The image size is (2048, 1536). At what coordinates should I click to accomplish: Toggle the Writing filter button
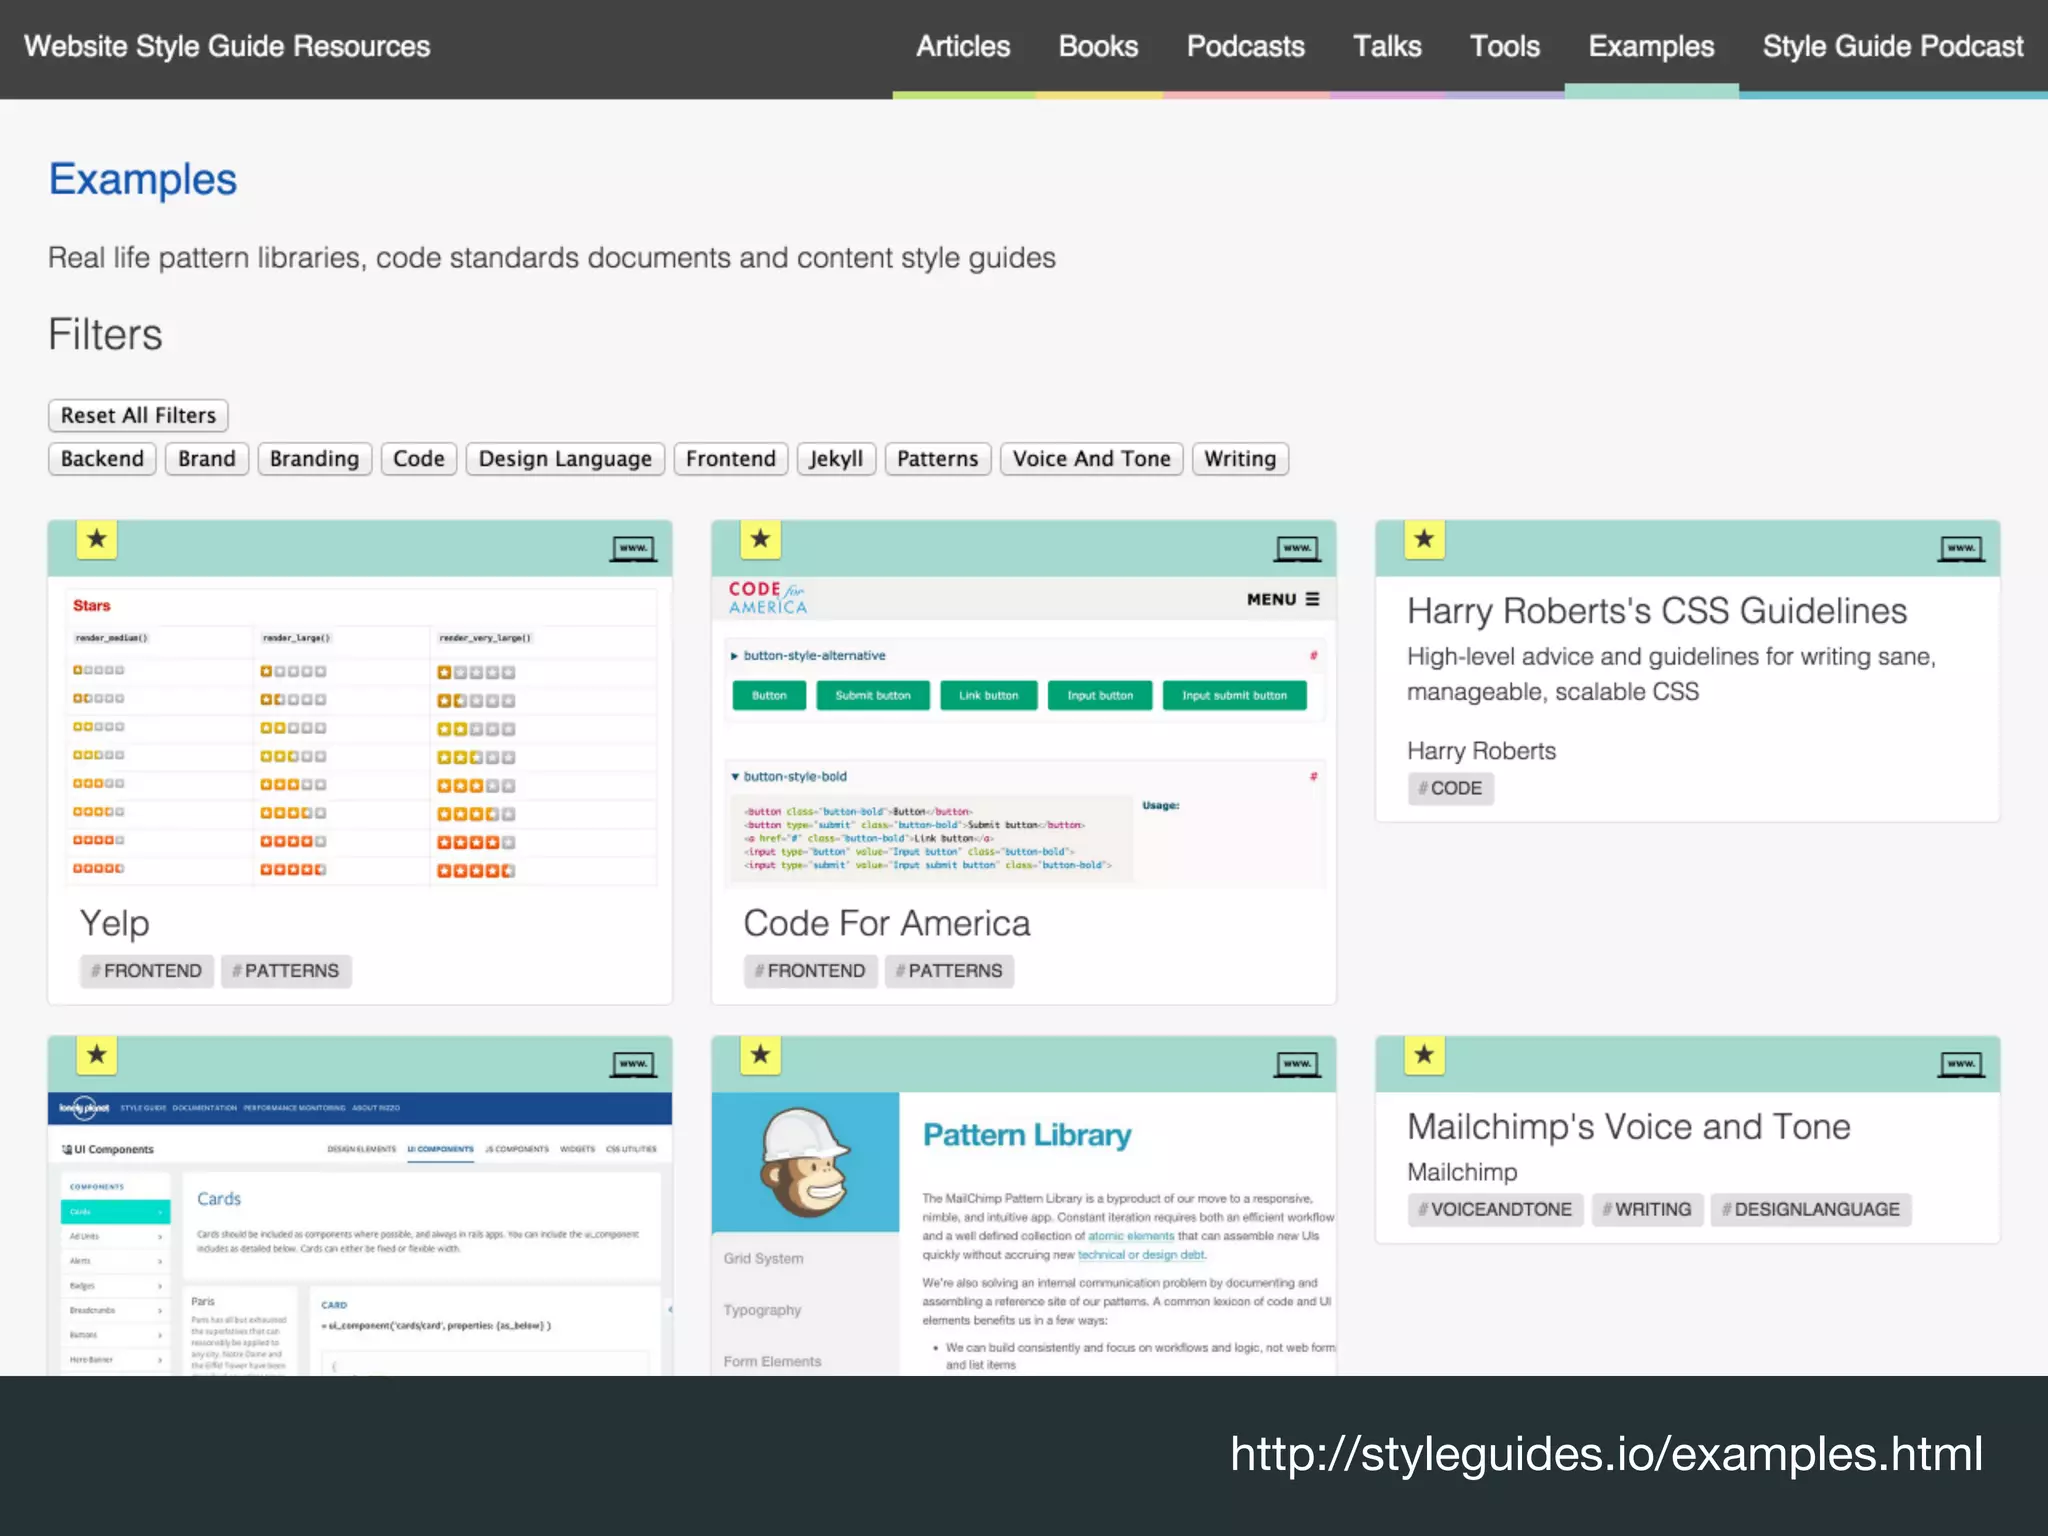1240,459
